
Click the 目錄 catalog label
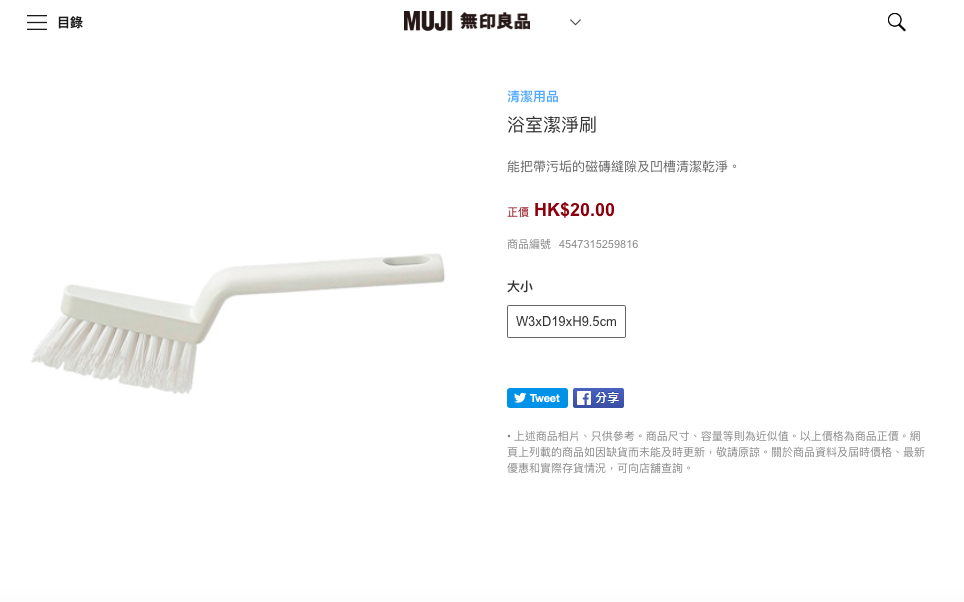[x=70, y=23]
